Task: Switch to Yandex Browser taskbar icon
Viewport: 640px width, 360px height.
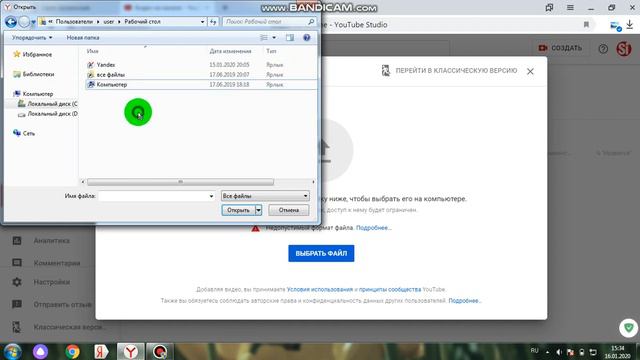Action: pyautogui.click(x=131, y=352)
